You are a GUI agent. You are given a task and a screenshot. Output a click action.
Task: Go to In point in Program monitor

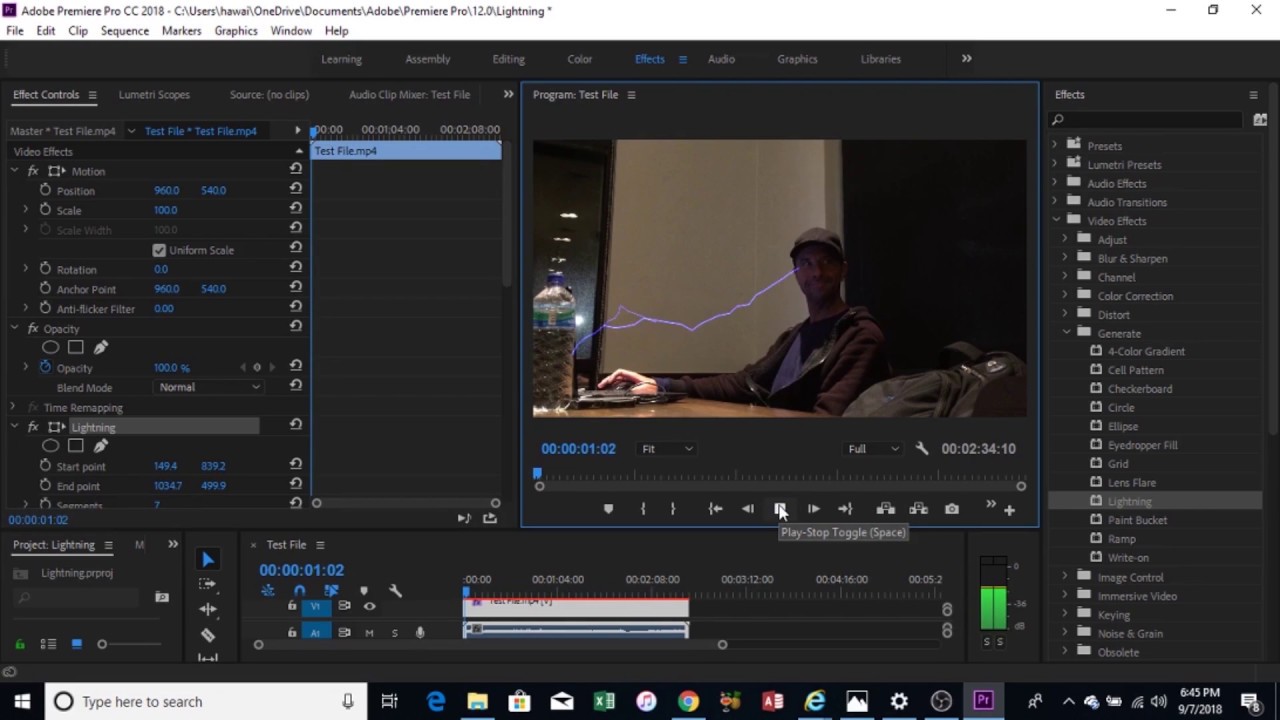(x=715, y=509)
